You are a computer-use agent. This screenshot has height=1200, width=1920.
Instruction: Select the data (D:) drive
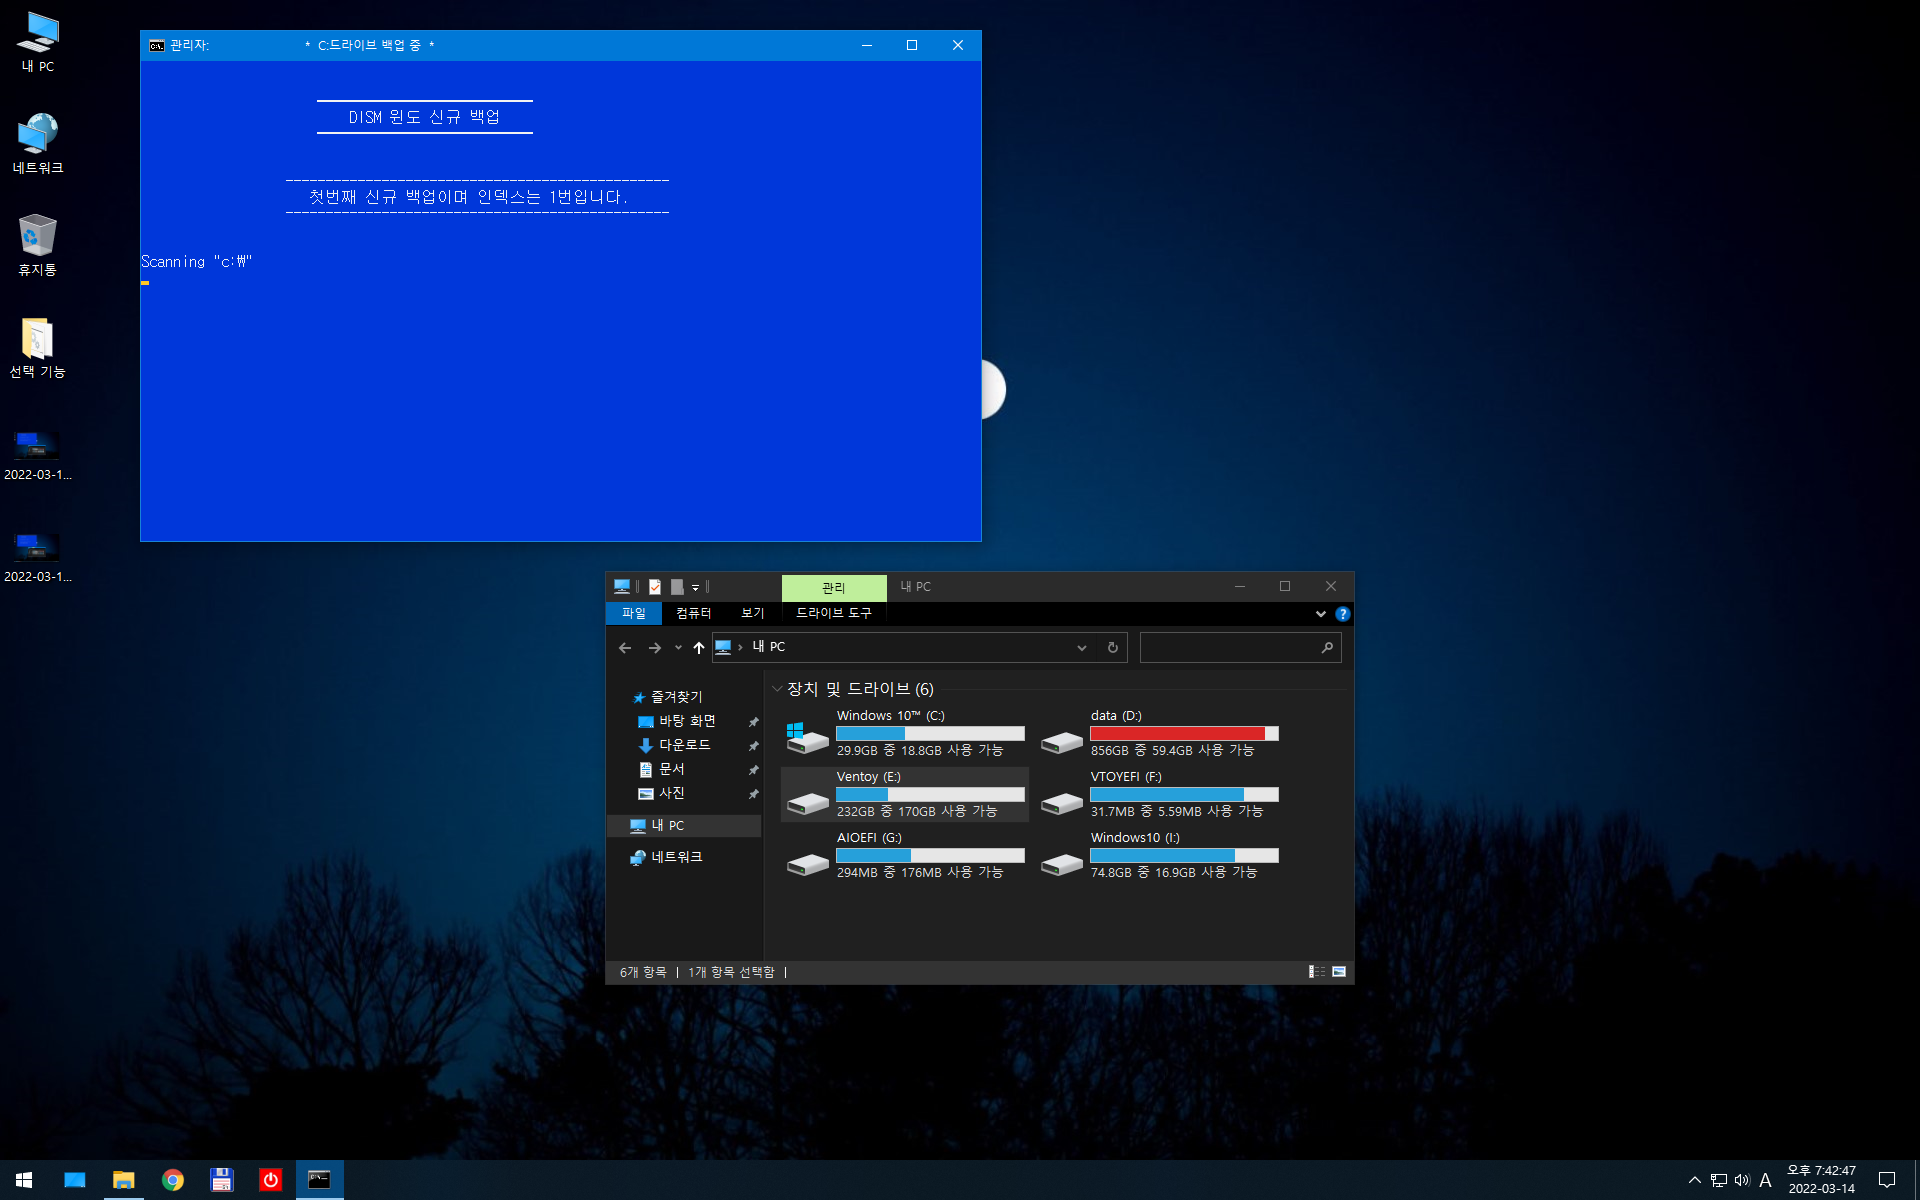pyautogui.click(x=1159, y=733)
